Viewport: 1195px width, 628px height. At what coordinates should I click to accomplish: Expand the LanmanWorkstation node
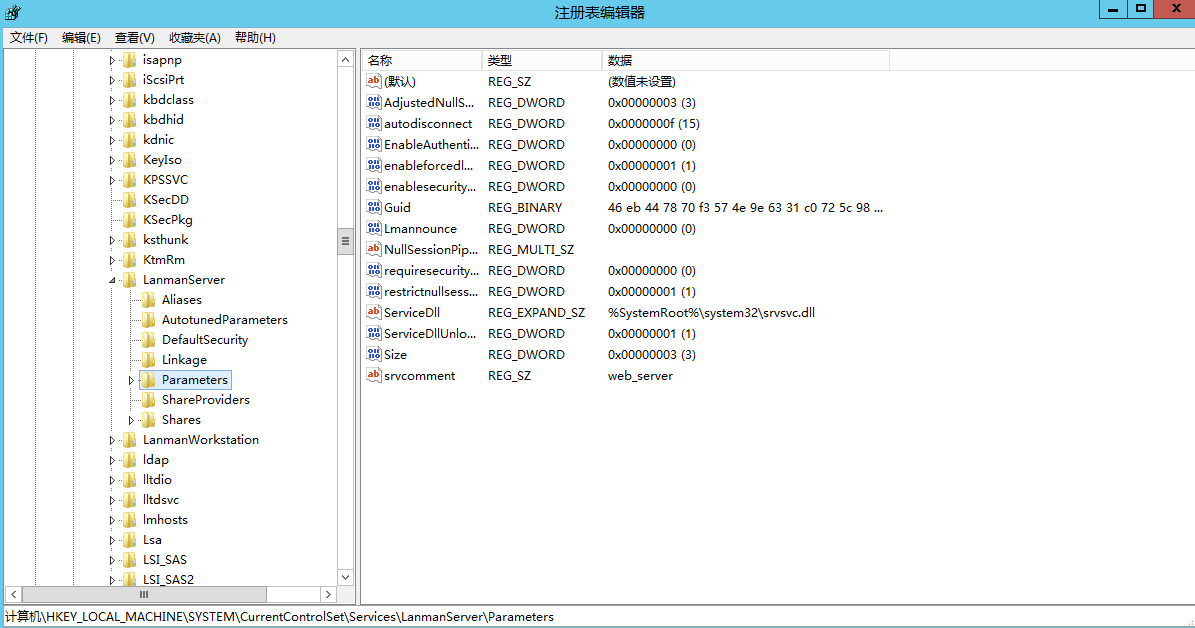[112, 440]
